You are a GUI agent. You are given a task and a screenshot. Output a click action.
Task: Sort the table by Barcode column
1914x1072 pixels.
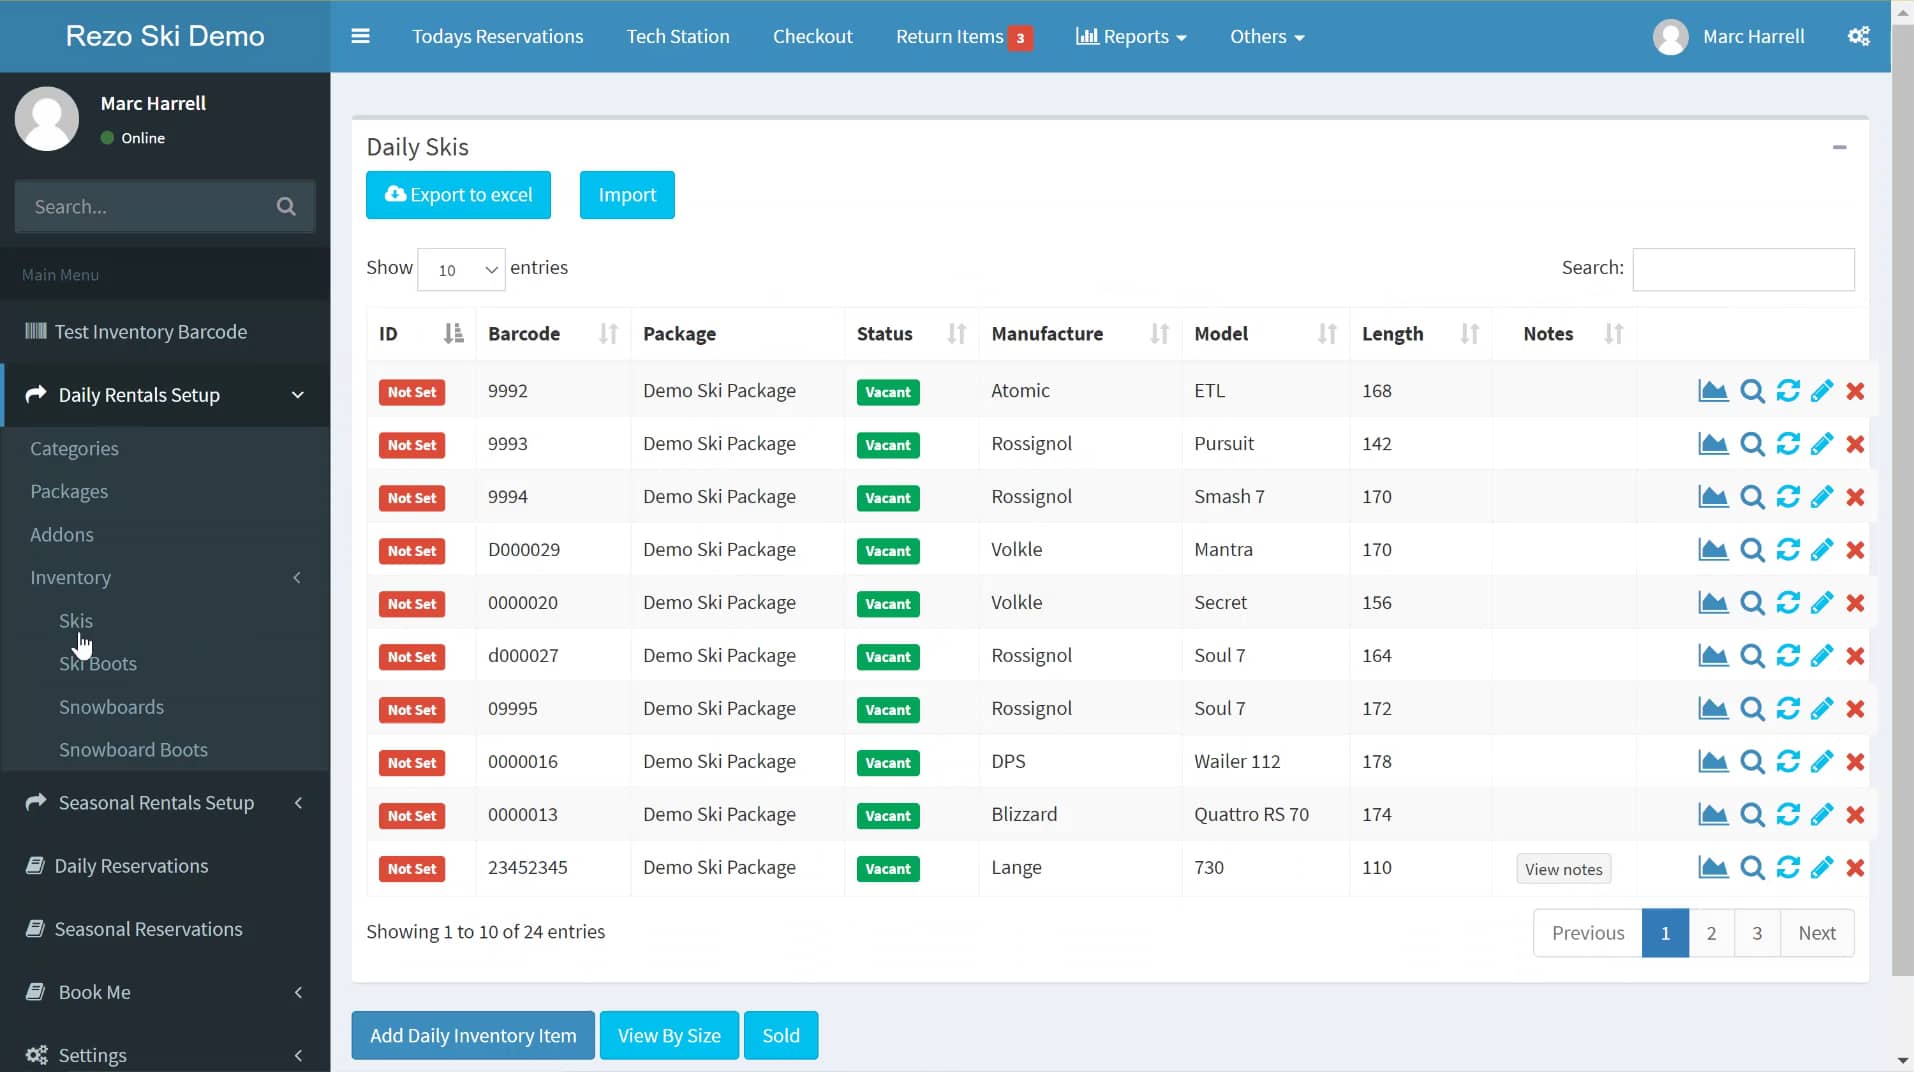[x=607, y=334]
